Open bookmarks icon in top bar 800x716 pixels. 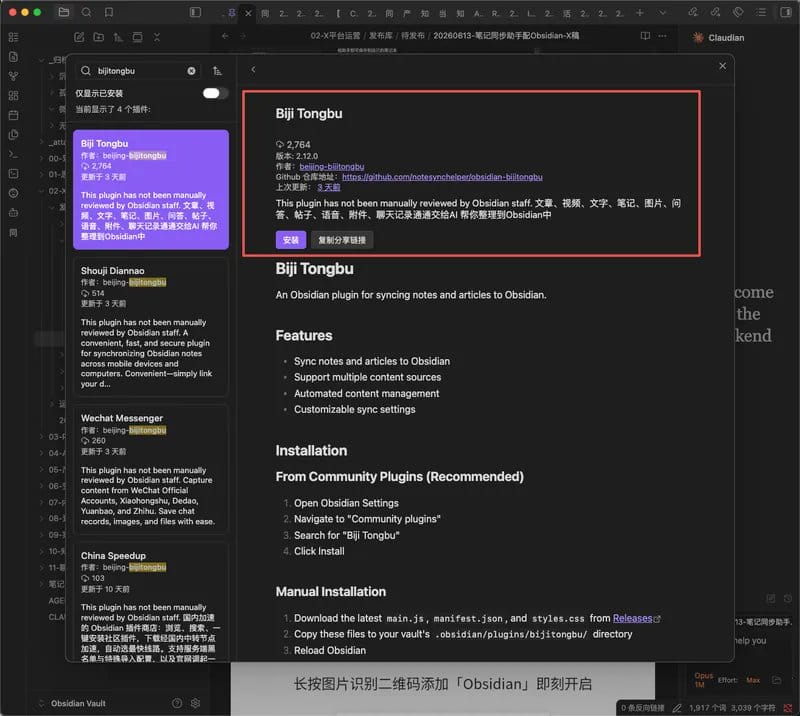109,12
